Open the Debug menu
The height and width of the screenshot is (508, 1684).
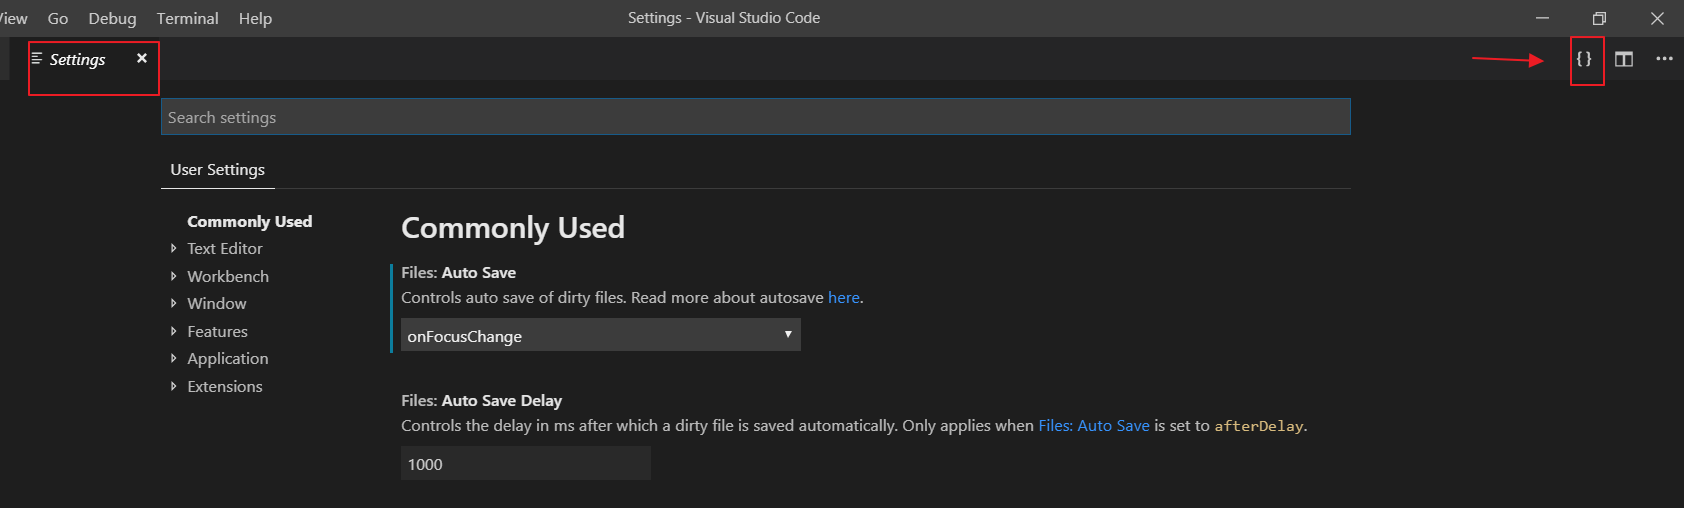click(112, 18)
